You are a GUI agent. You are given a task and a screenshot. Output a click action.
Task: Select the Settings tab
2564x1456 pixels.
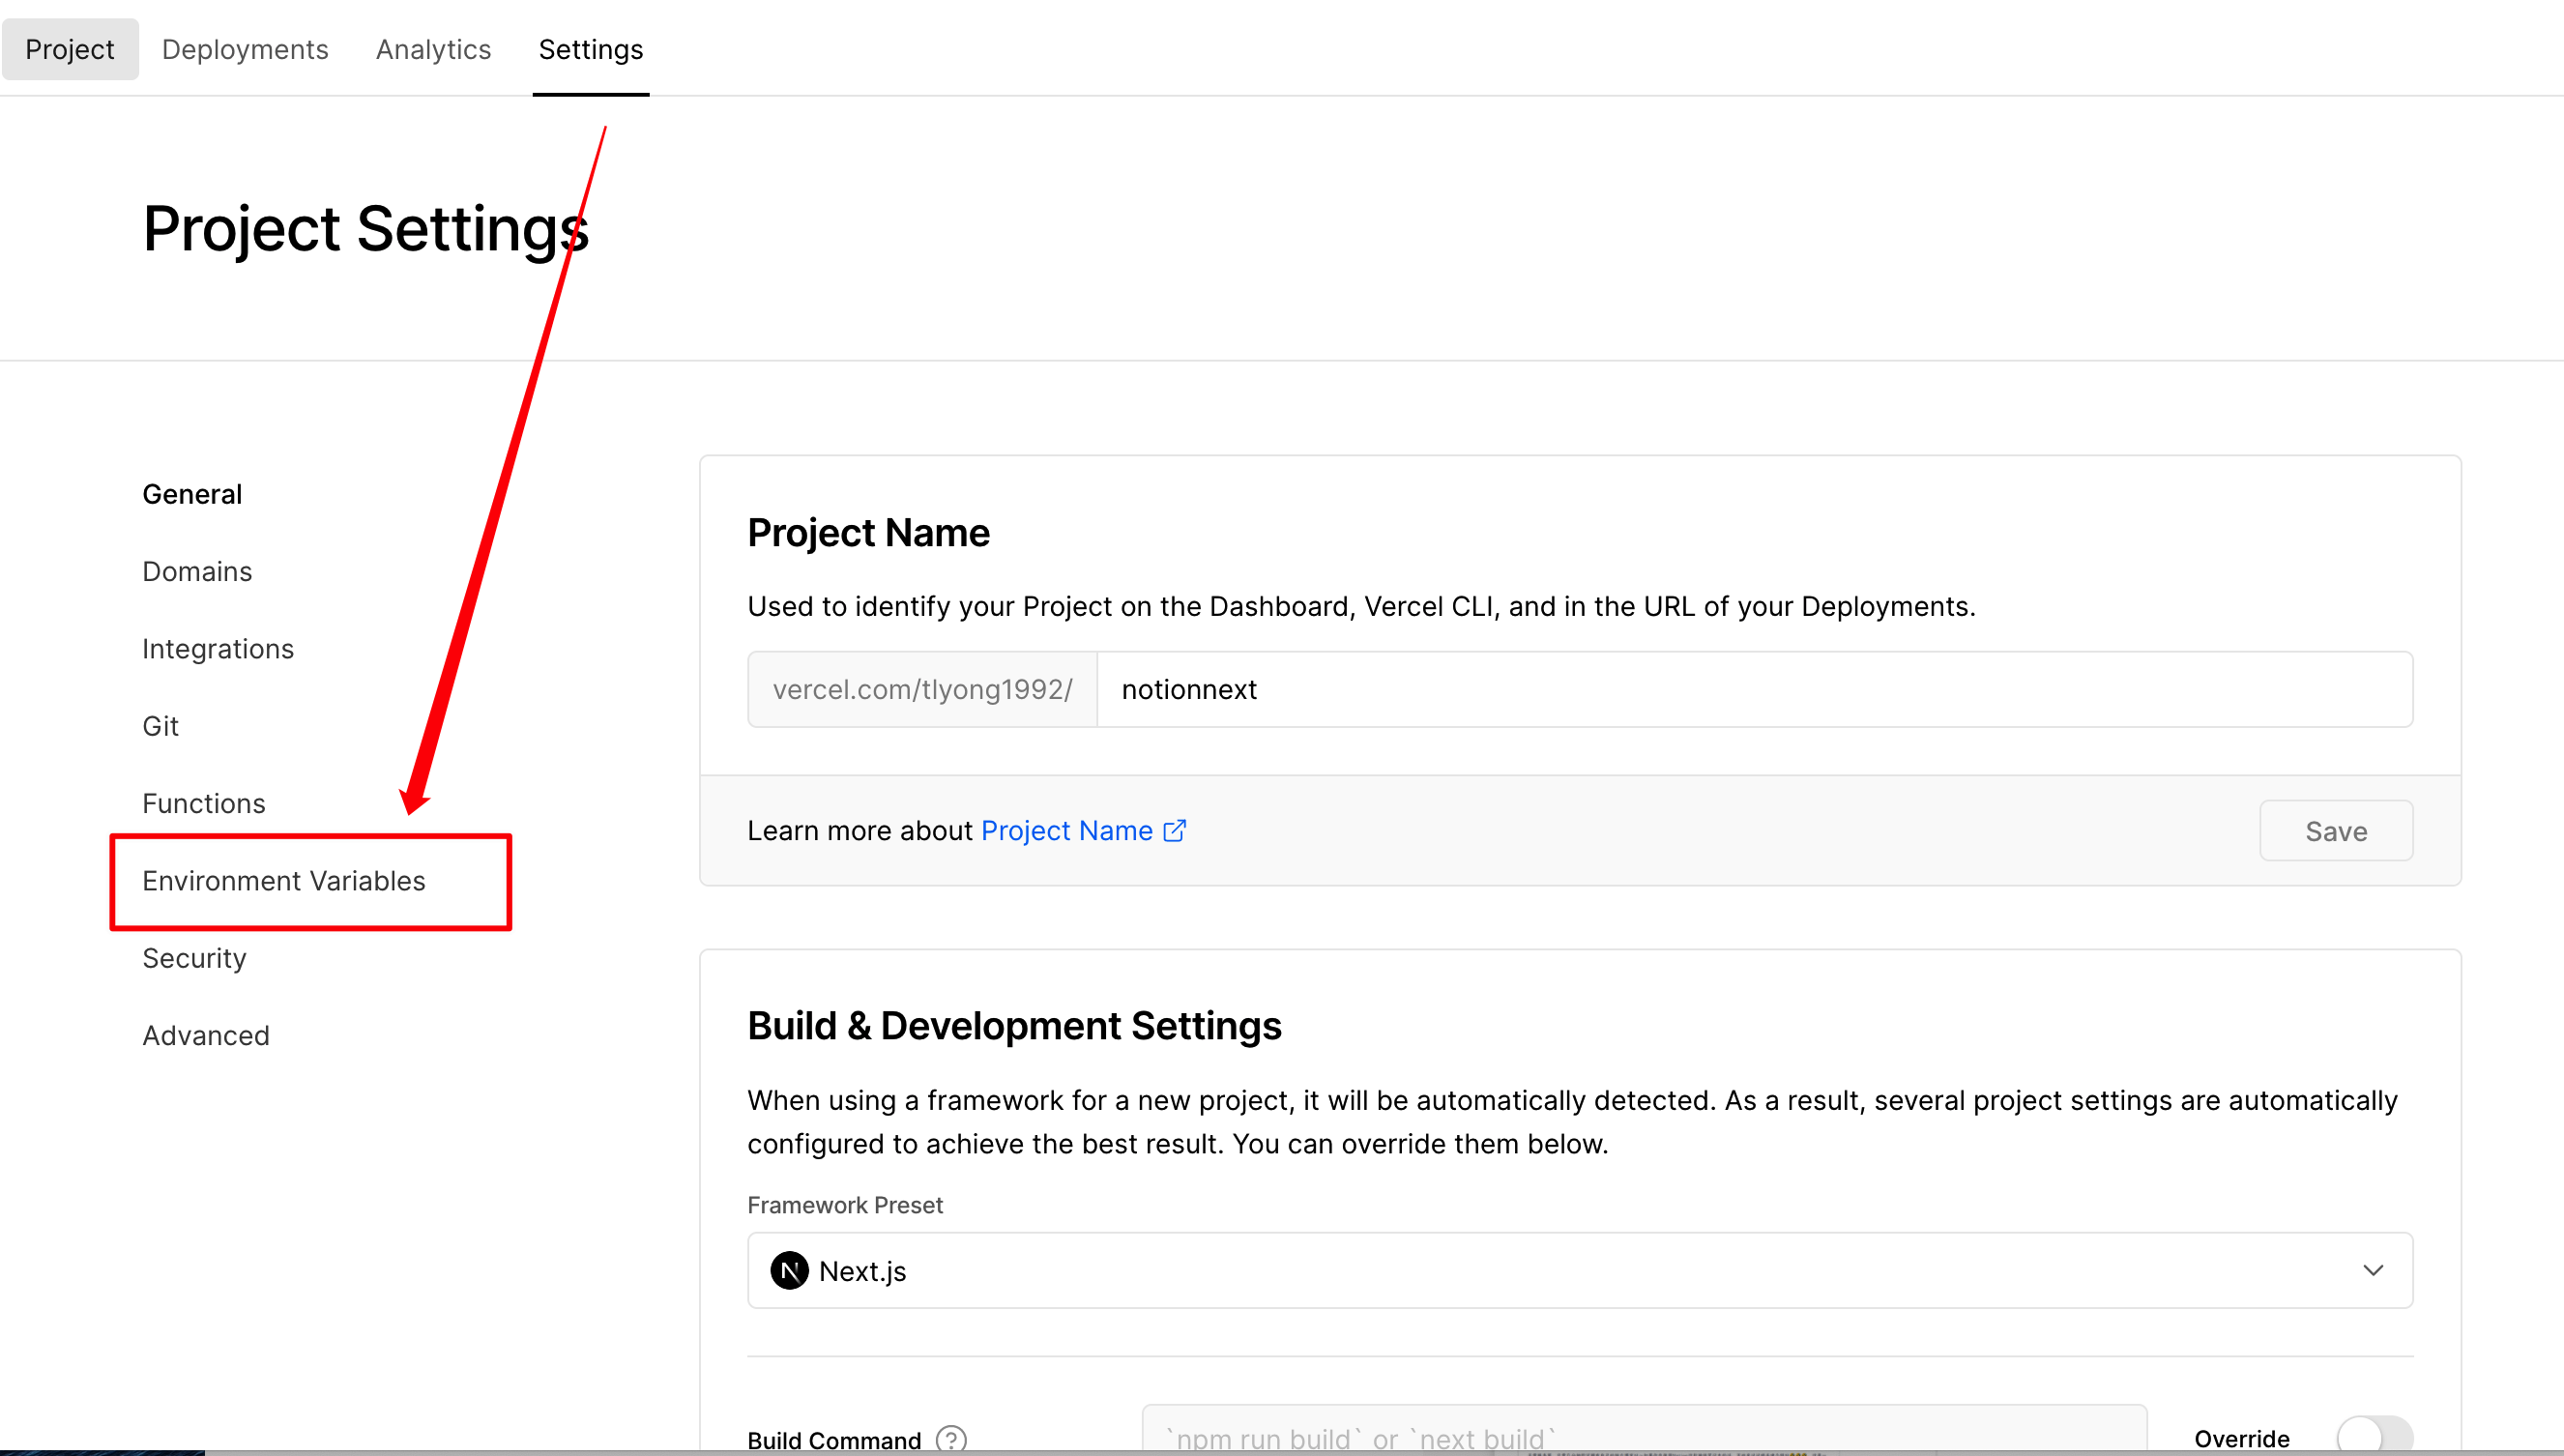tap(591, 49)
